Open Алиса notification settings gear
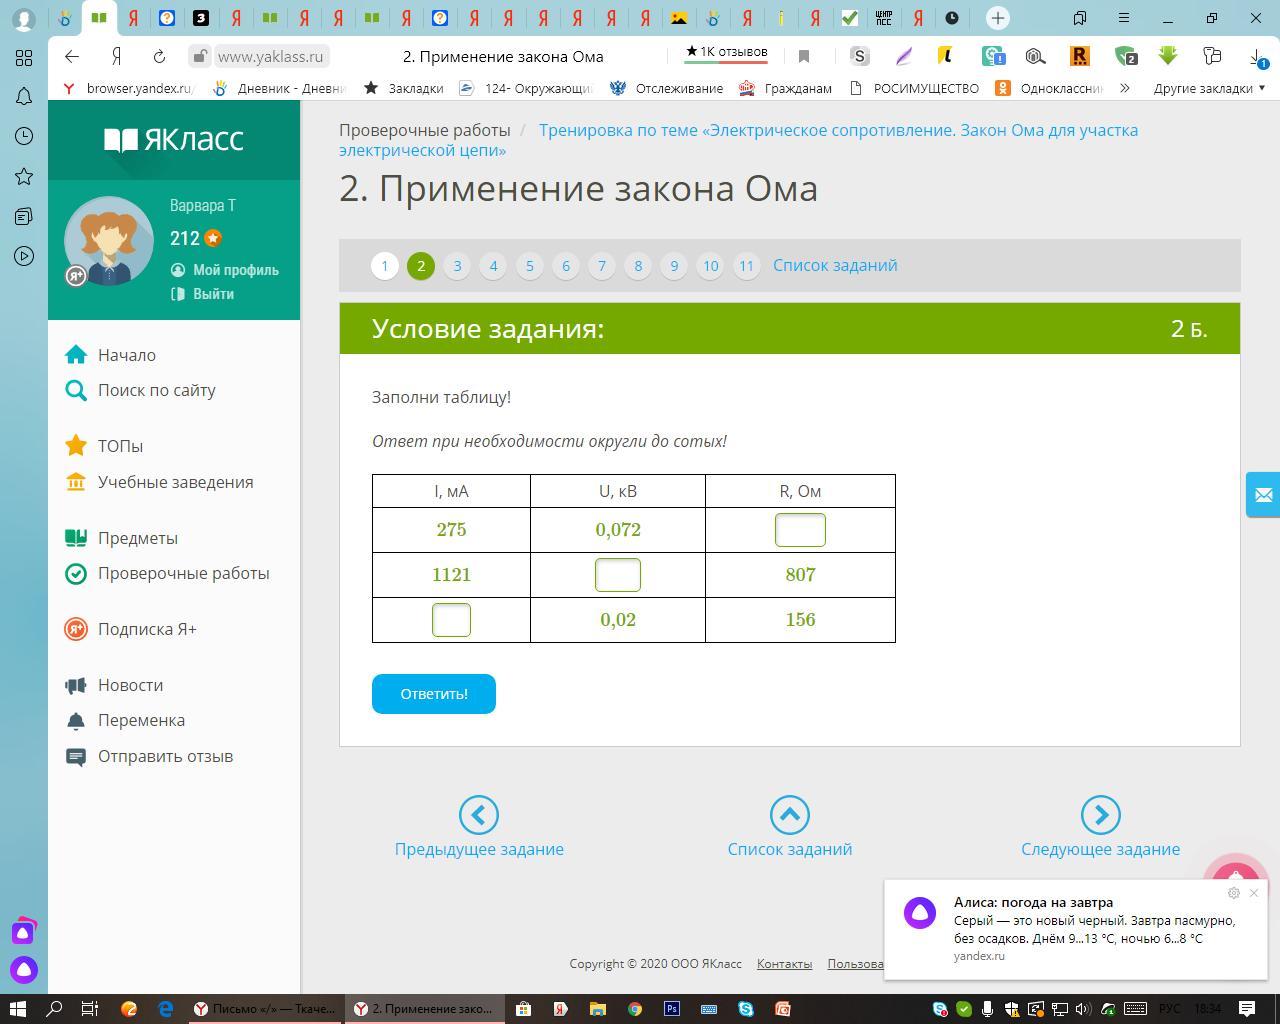 tap(1233, 893)
